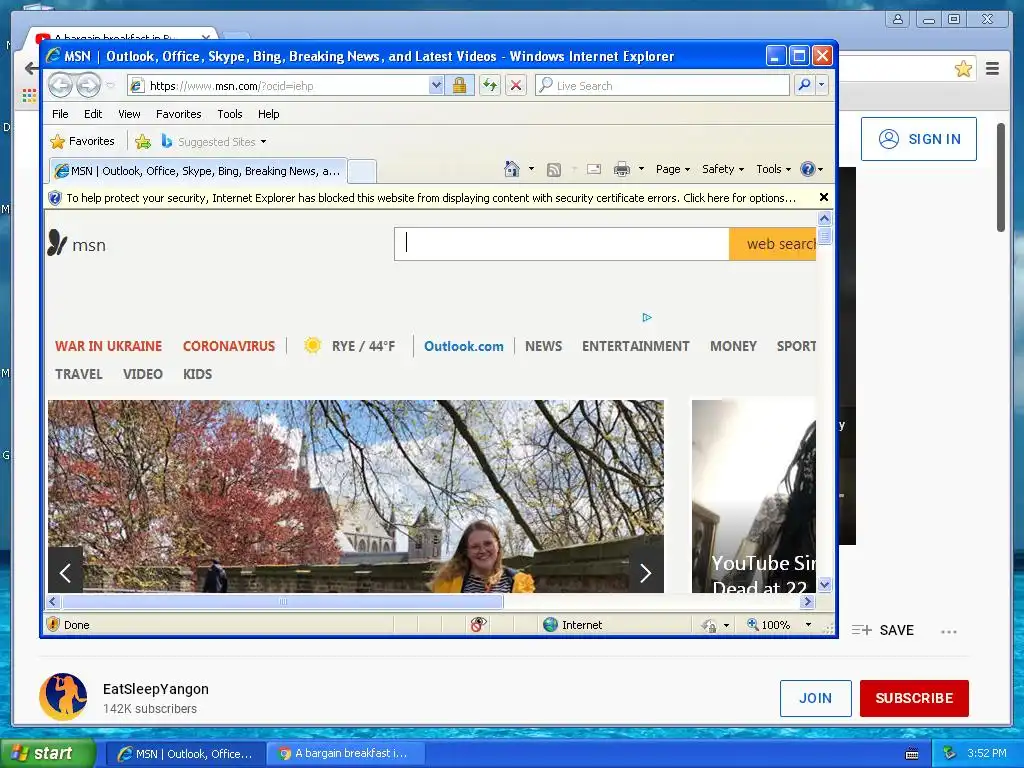The height and width of the screenshot is (768, 1024).
Task: Open the Windows start button
Action: click(x=46, y=754)
